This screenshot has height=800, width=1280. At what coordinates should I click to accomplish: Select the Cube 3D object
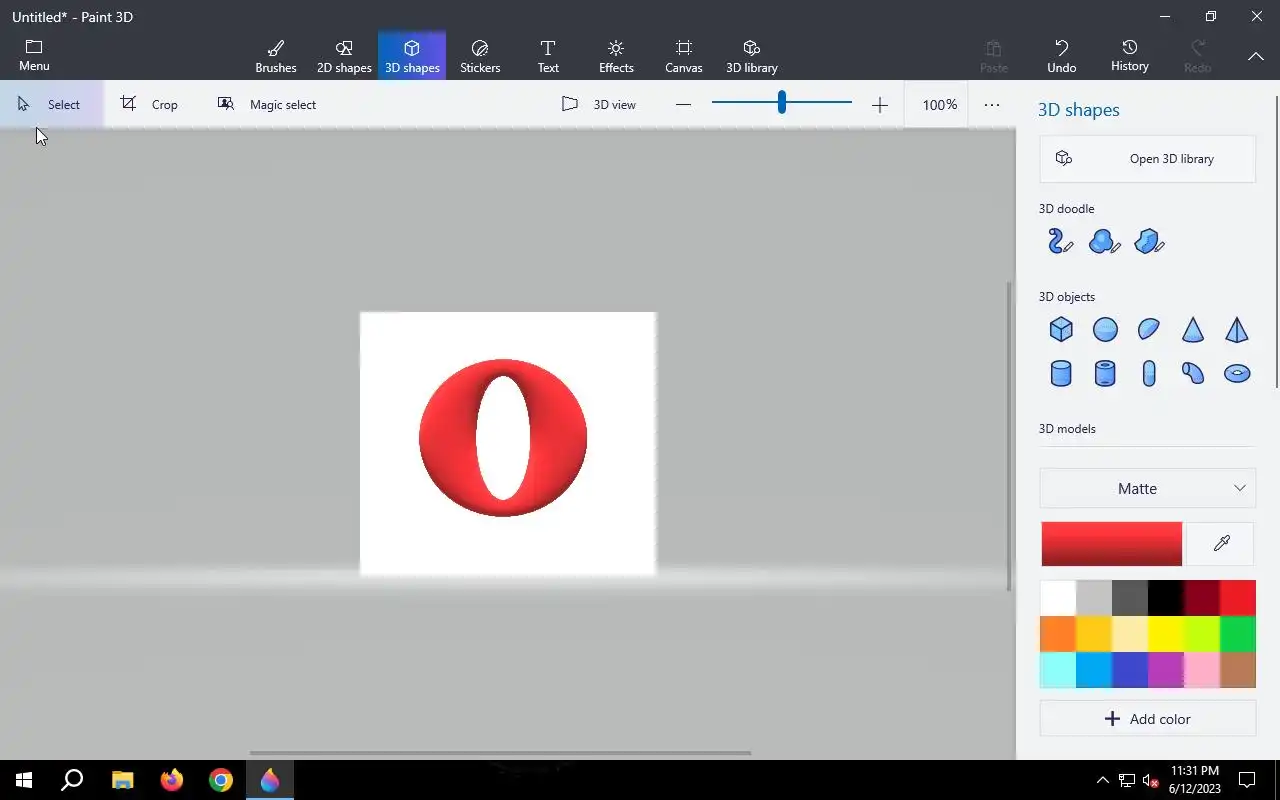pyautogui.click(x=1061, y=329)
